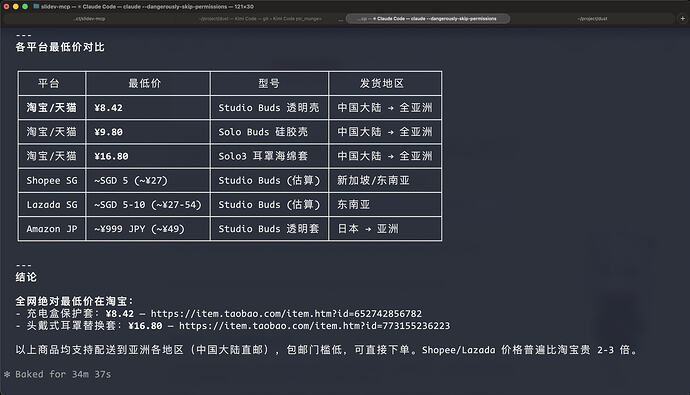Image resolution: width=690 pixels, height=395 pixels.
Task: Open the Taobao link ending 773155236223
Action: 314,326
